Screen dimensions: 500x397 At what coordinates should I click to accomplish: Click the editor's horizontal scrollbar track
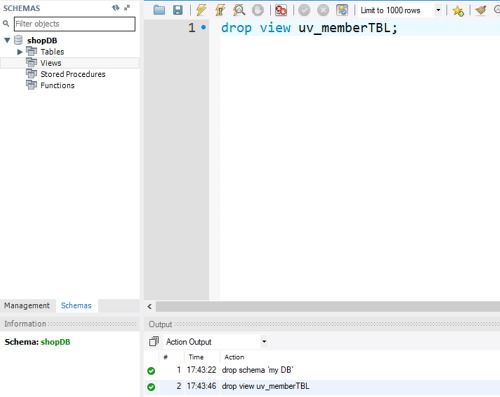click(x=328, y=306)
